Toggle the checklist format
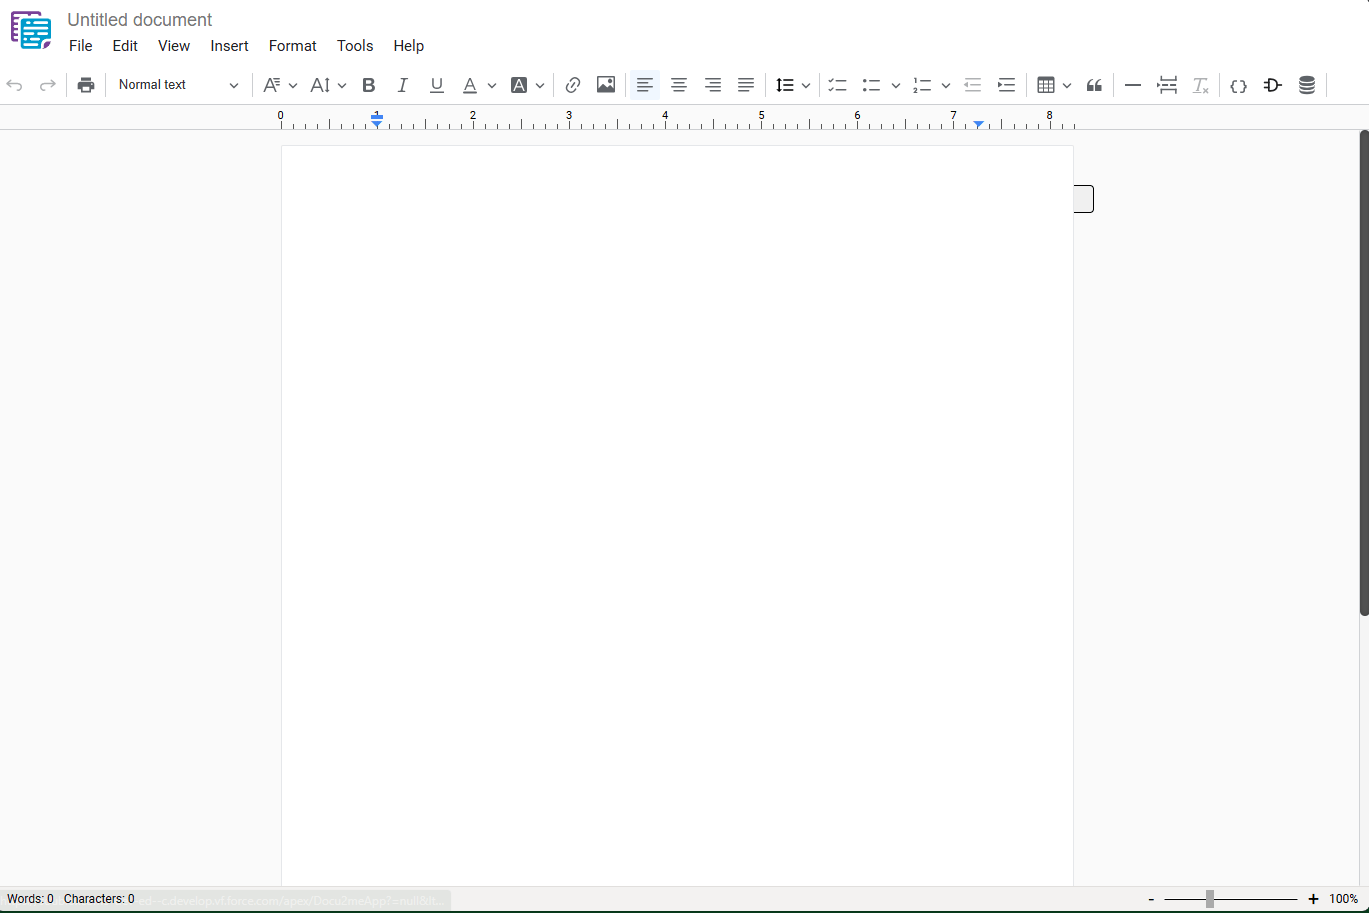 pyautogui.click(x=837, y=85)
